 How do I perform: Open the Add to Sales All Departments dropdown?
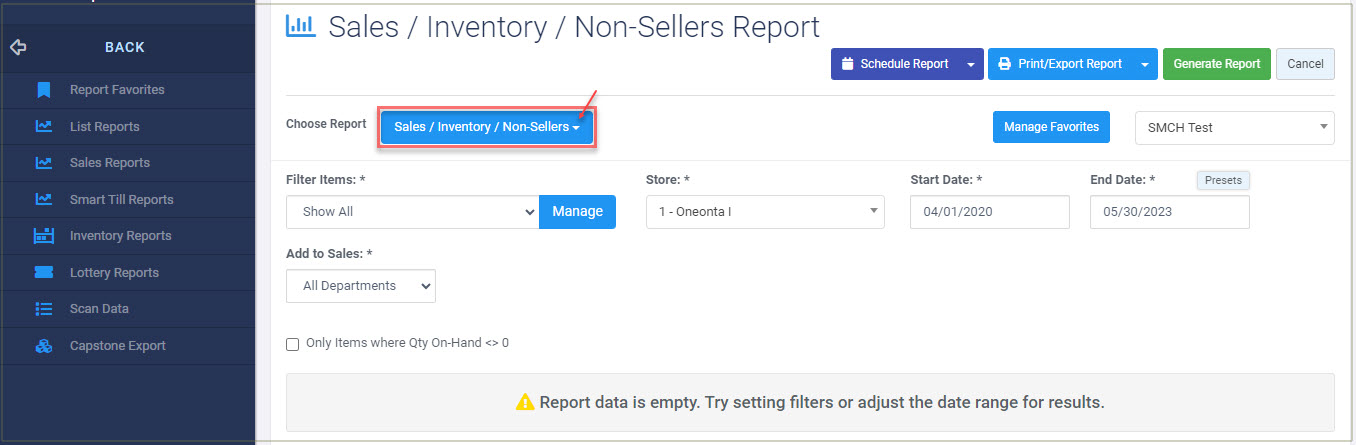tap(361, 286)
